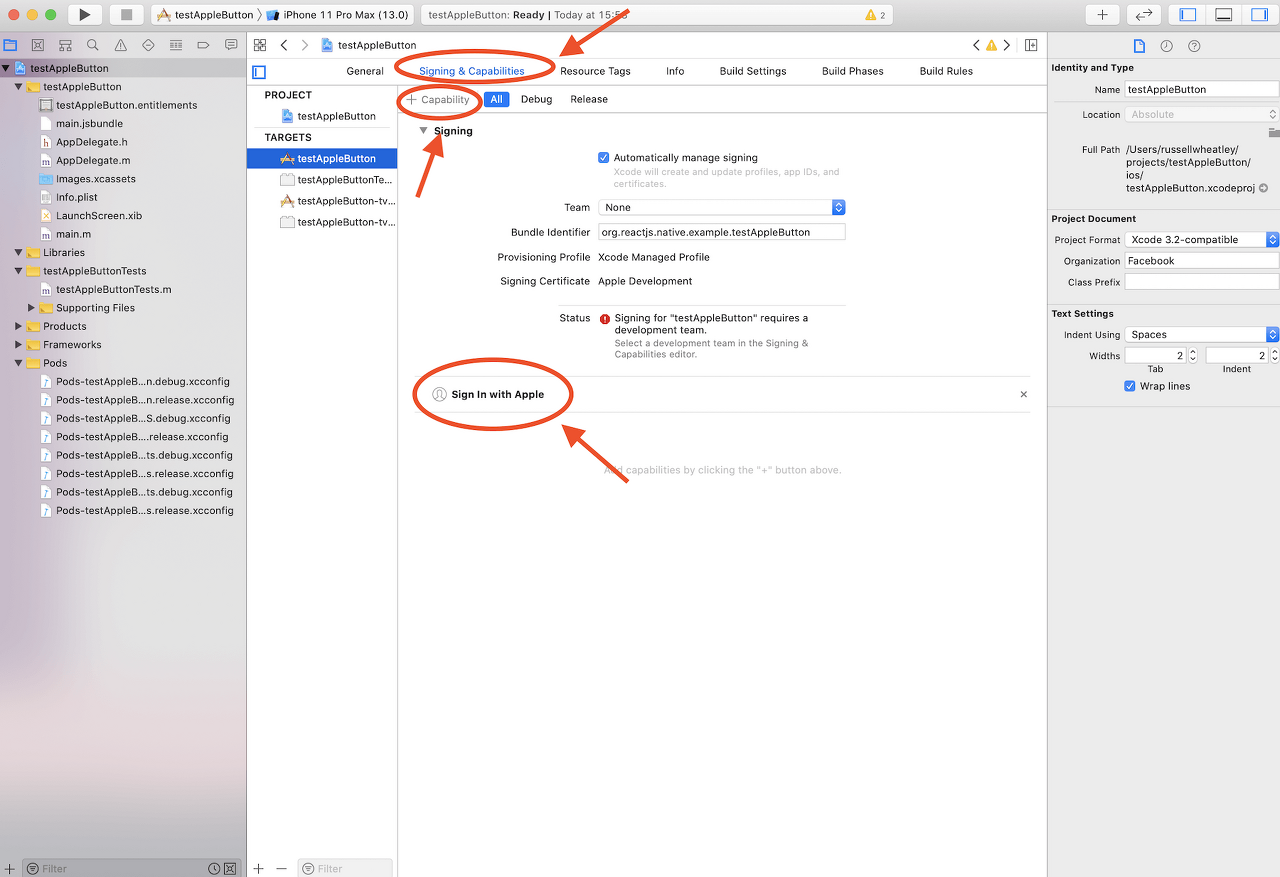Collapse the testAppleButtonTests folder
This screenshot has height=877, width=1280.
click(x=19, y=271)
